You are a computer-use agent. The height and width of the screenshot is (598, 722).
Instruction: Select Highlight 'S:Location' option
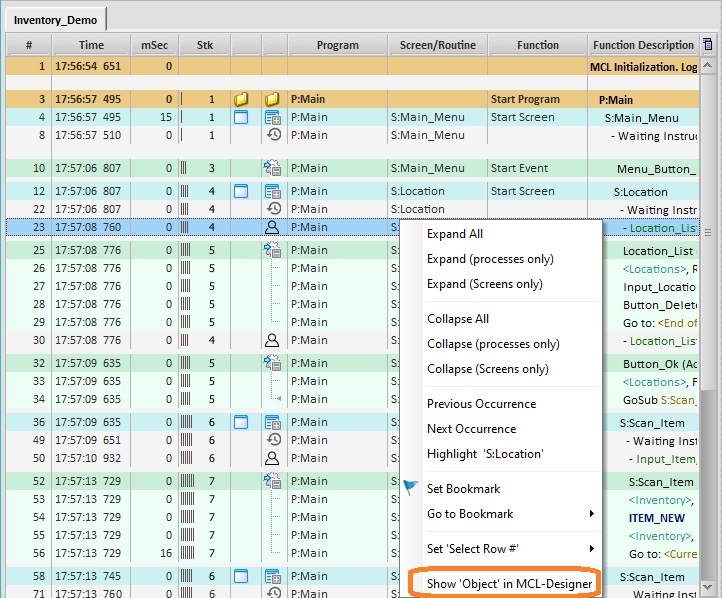pos(484,454)
